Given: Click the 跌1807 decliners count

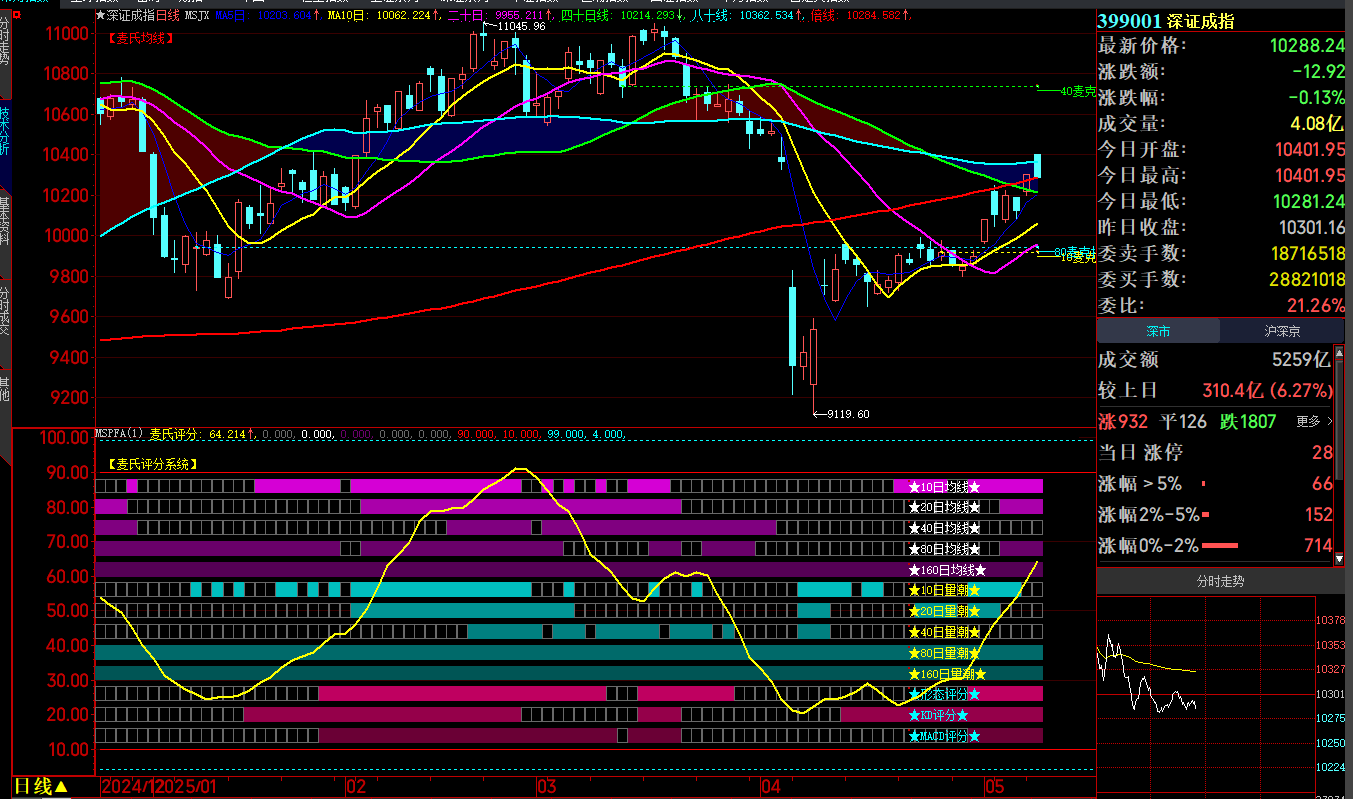Looking at the screenshot, I should coord(1248,422).
